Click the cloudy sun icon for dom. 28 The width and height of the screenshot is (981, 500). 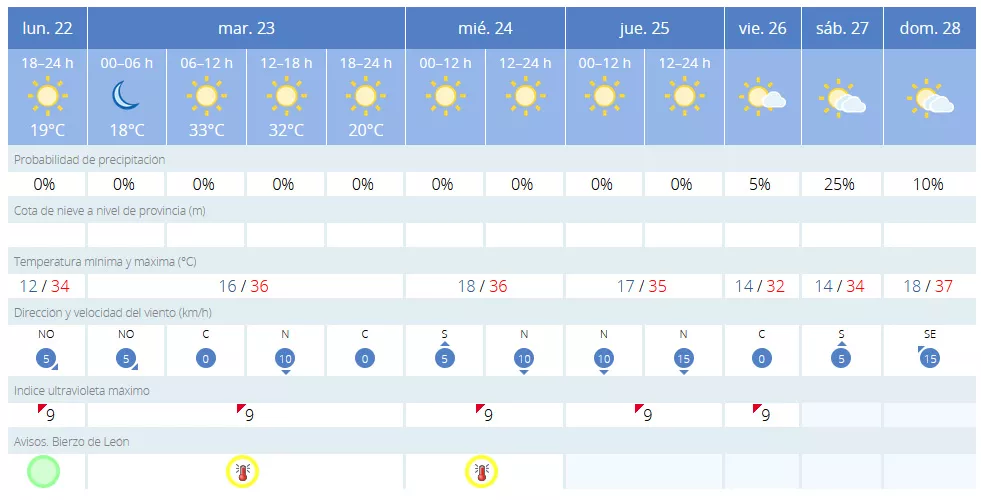click(x=929, y=99)
